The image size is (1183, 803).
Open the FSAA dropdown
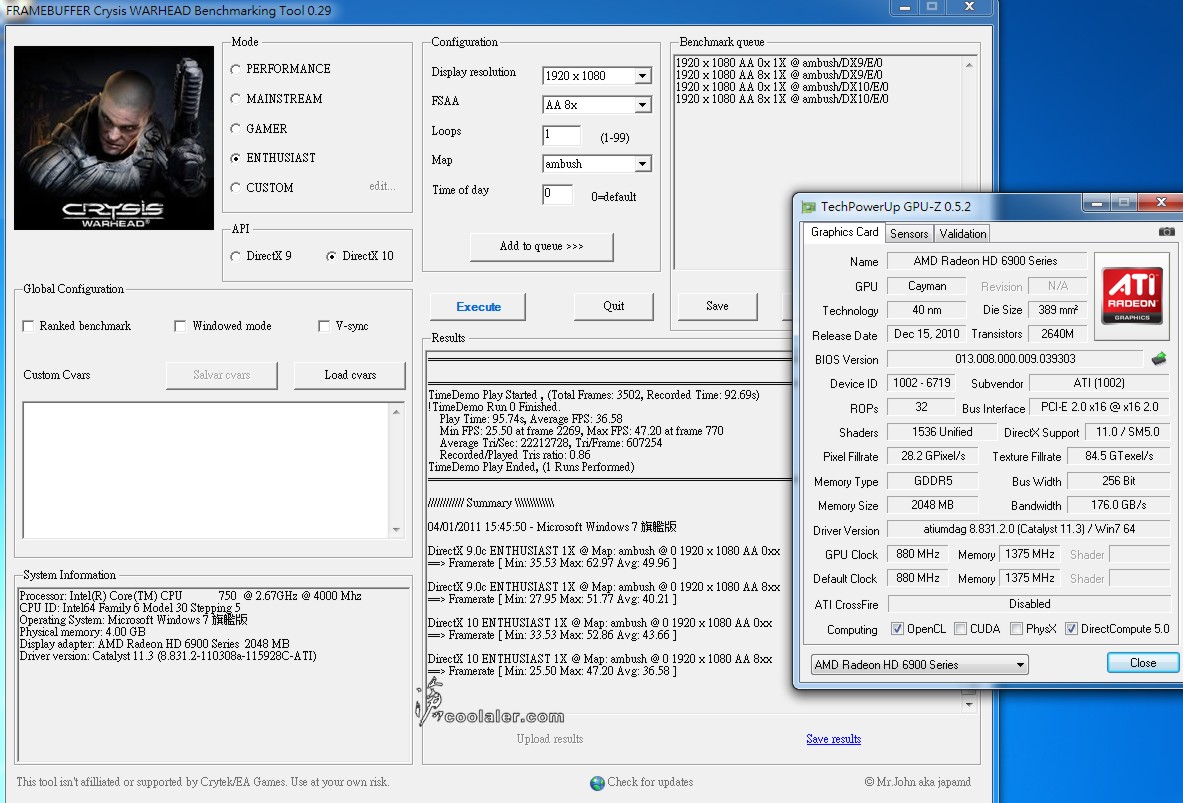pyautogui.click(x=642, y=105)
